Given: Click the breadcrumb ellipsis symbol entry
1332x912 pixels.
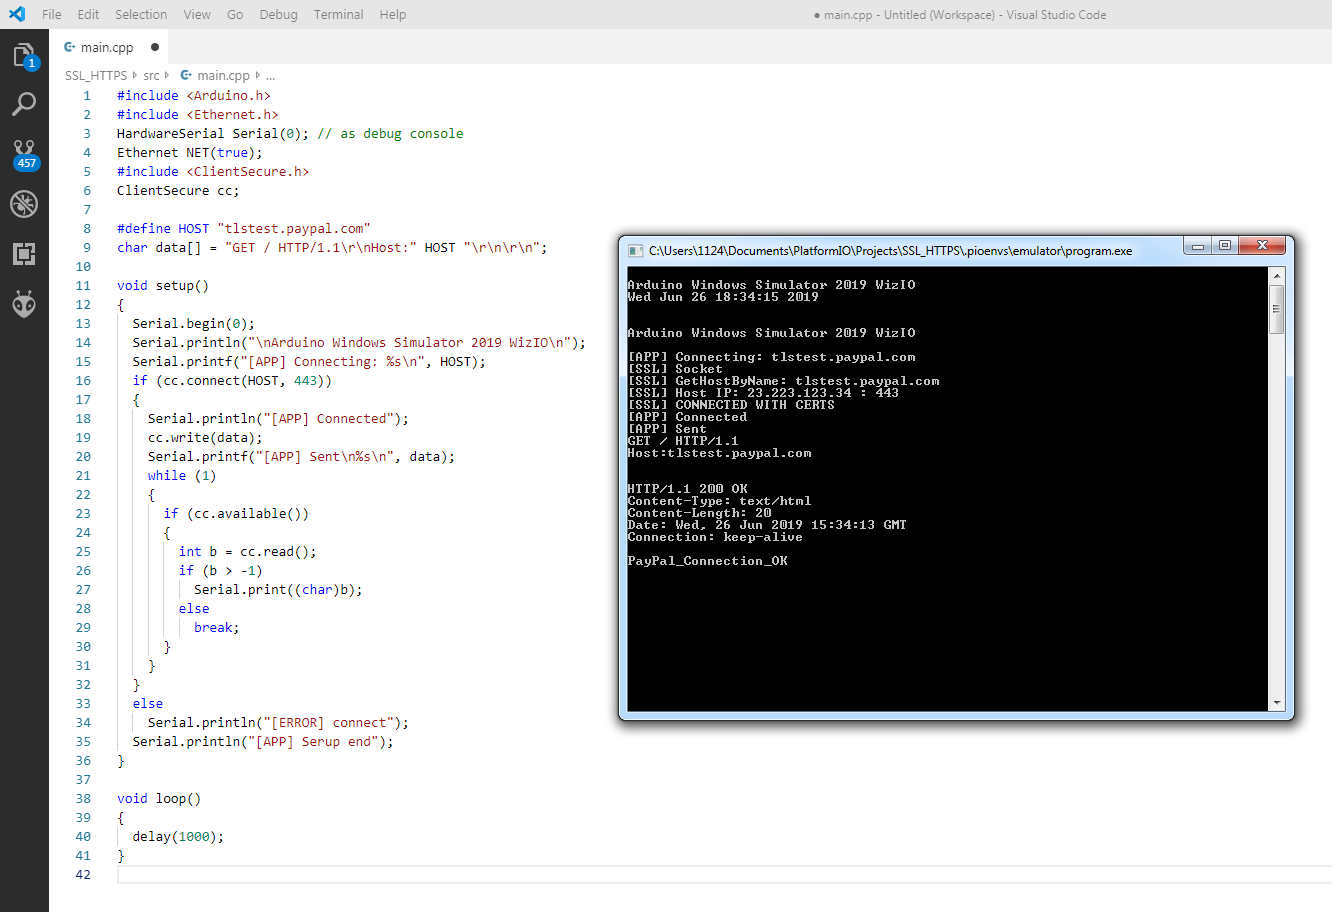Looking at the screenshot, I should pos(270,75).
